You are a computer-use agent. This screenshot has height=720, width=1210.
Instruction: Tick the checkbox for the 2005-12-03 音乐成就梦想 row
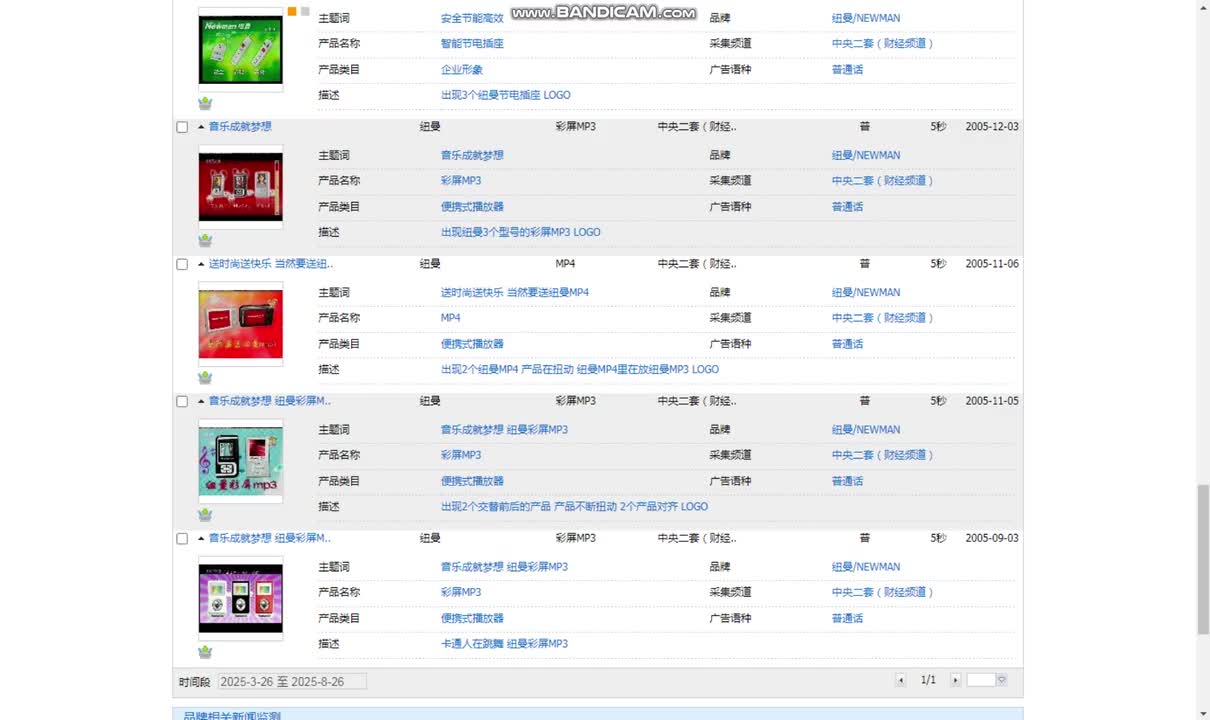[x=182, y=127]
